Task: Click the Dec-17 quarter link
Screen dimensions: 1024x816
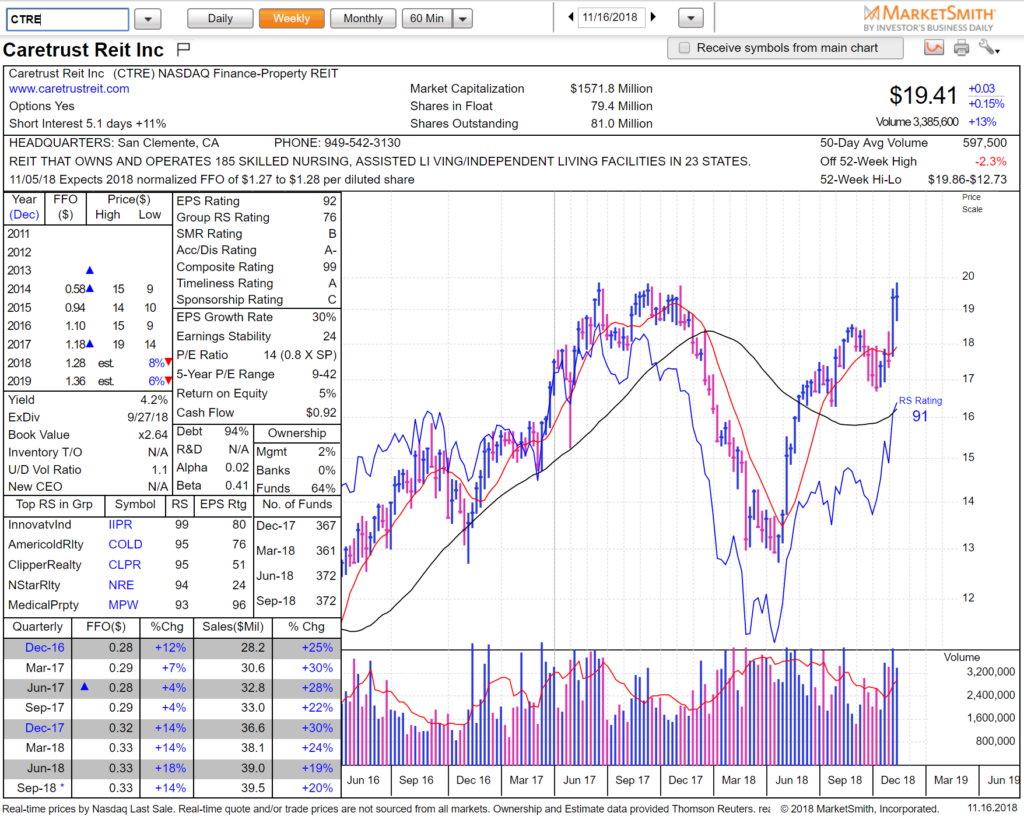Action: pos(45,728)
